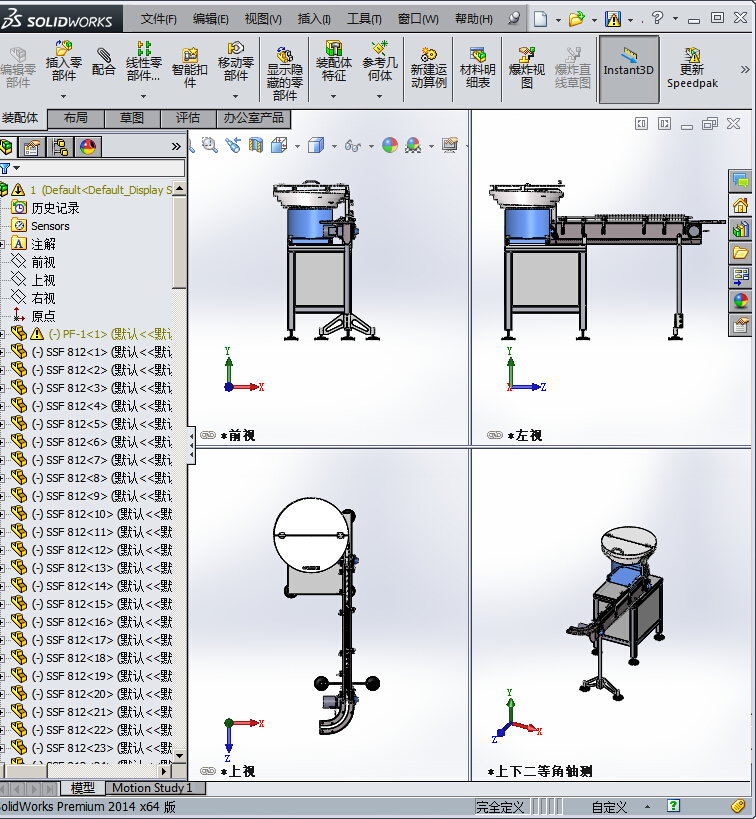Collapse the feature tree panel handle

[191, 445]
